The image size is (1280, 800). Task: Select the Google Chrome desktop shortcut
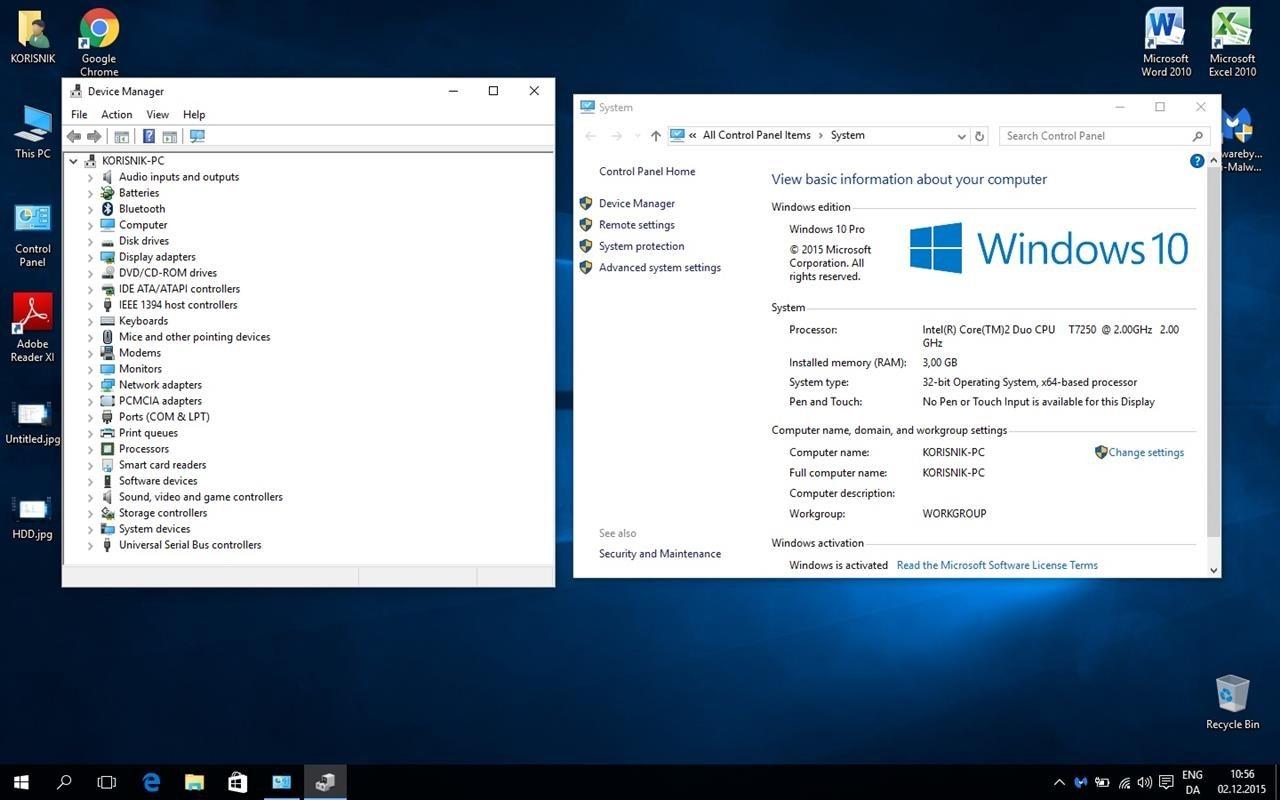click(x=99, y=43)
